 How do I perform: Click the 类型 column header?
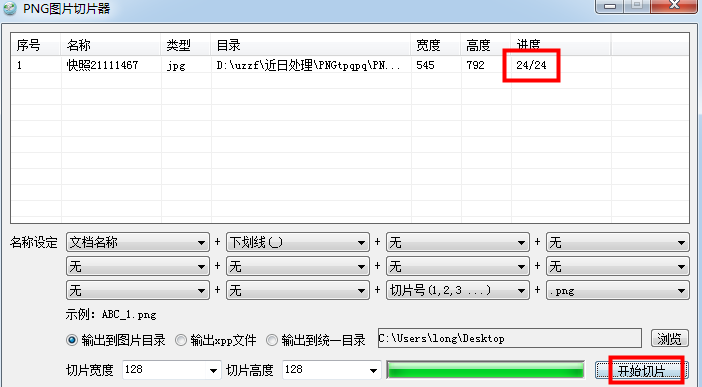tap(186, 45)
